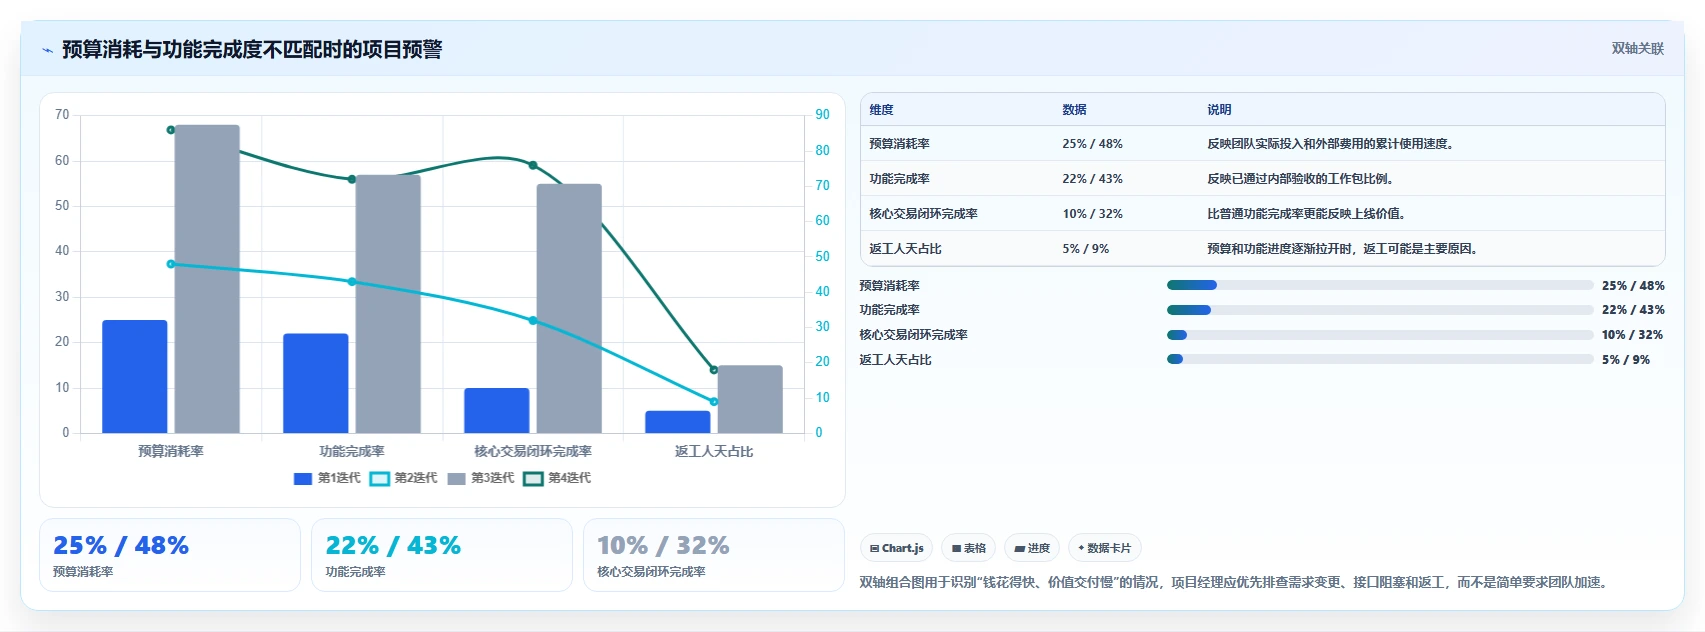Click the 返工人天占比 progress bar

tap(1380, 359)
